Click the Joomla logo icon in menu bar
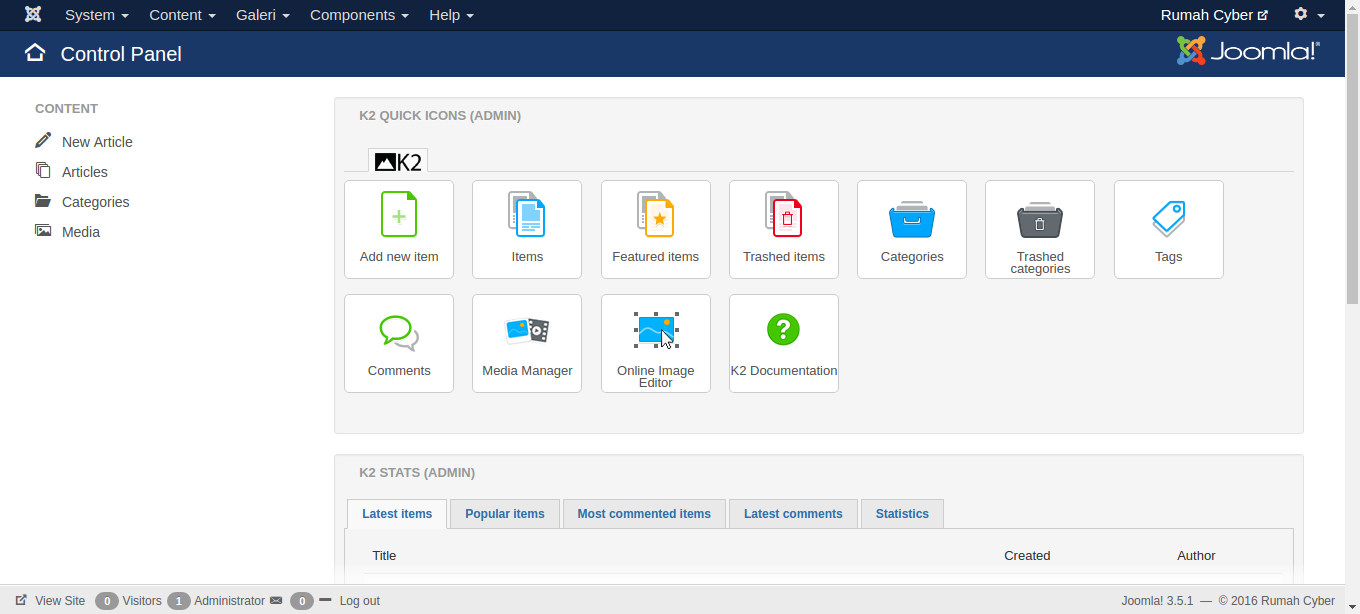1360x614 pixels. 33,15
